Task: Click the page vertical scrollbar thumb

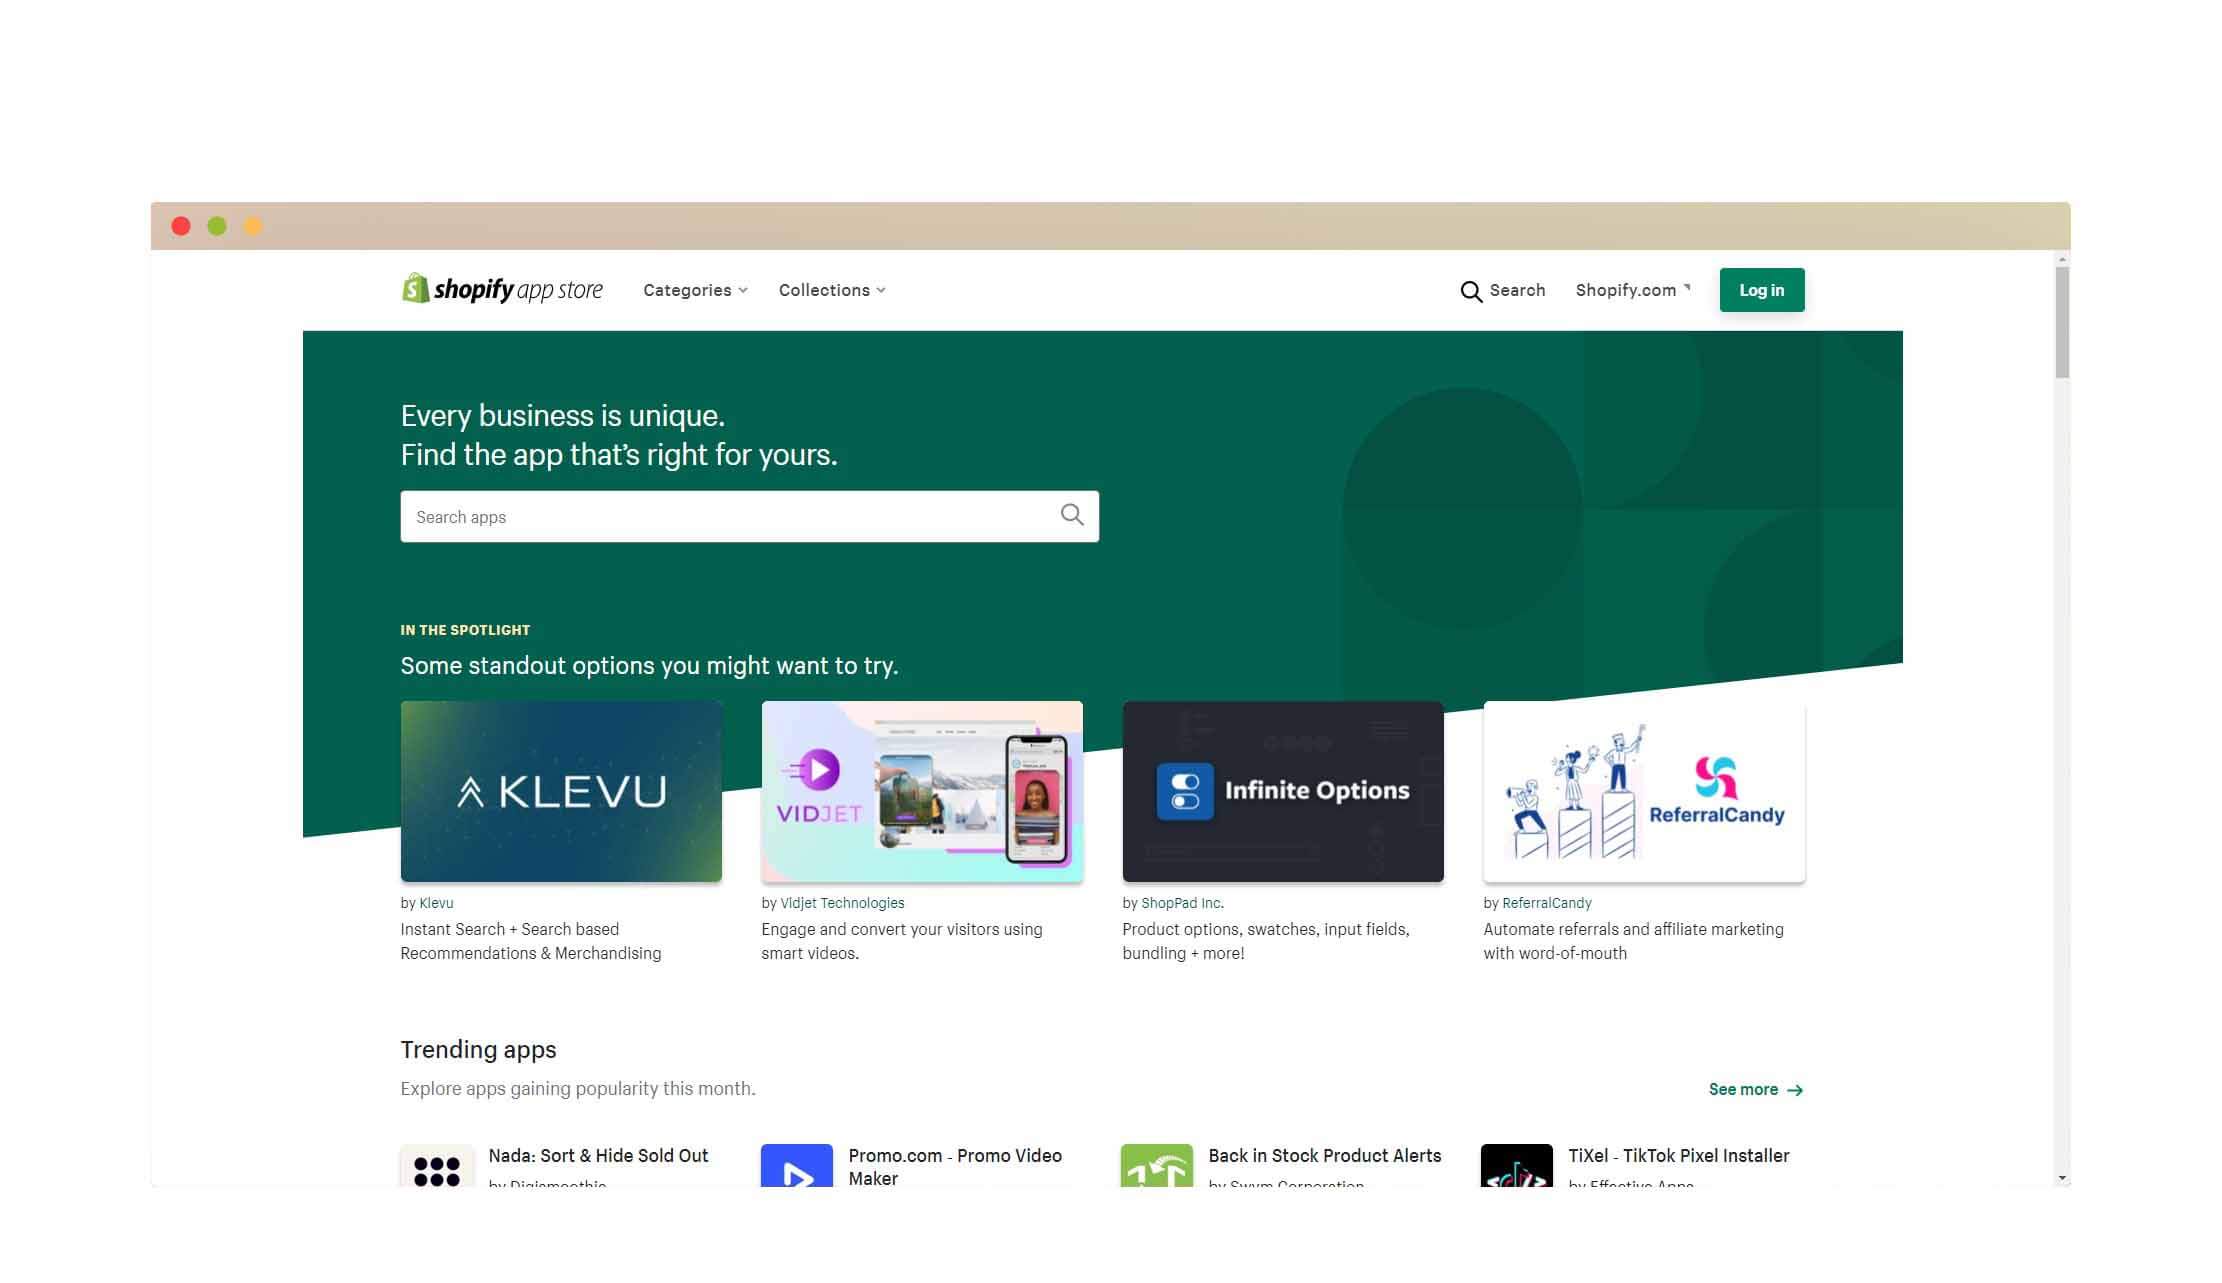Action: (x=2062, y=322)
